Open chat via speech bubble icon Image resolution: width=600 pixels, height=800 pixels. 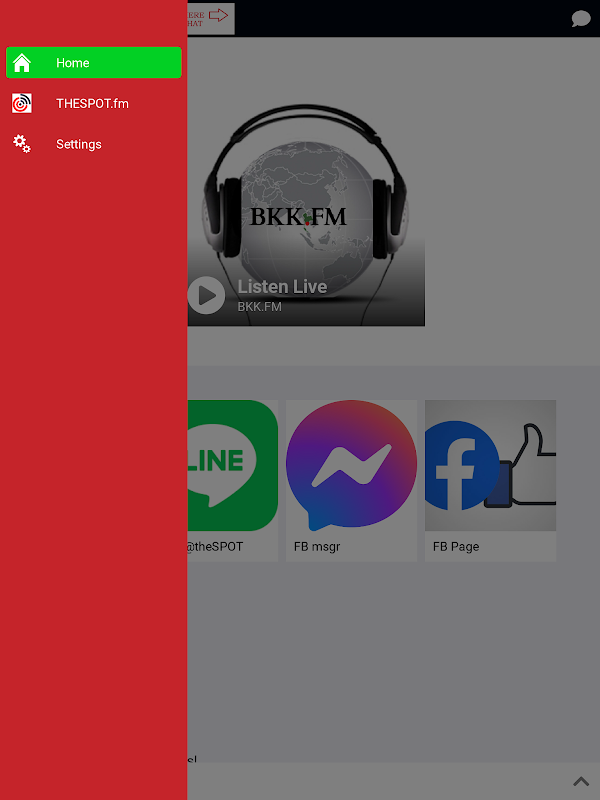[x=581, y=19]
